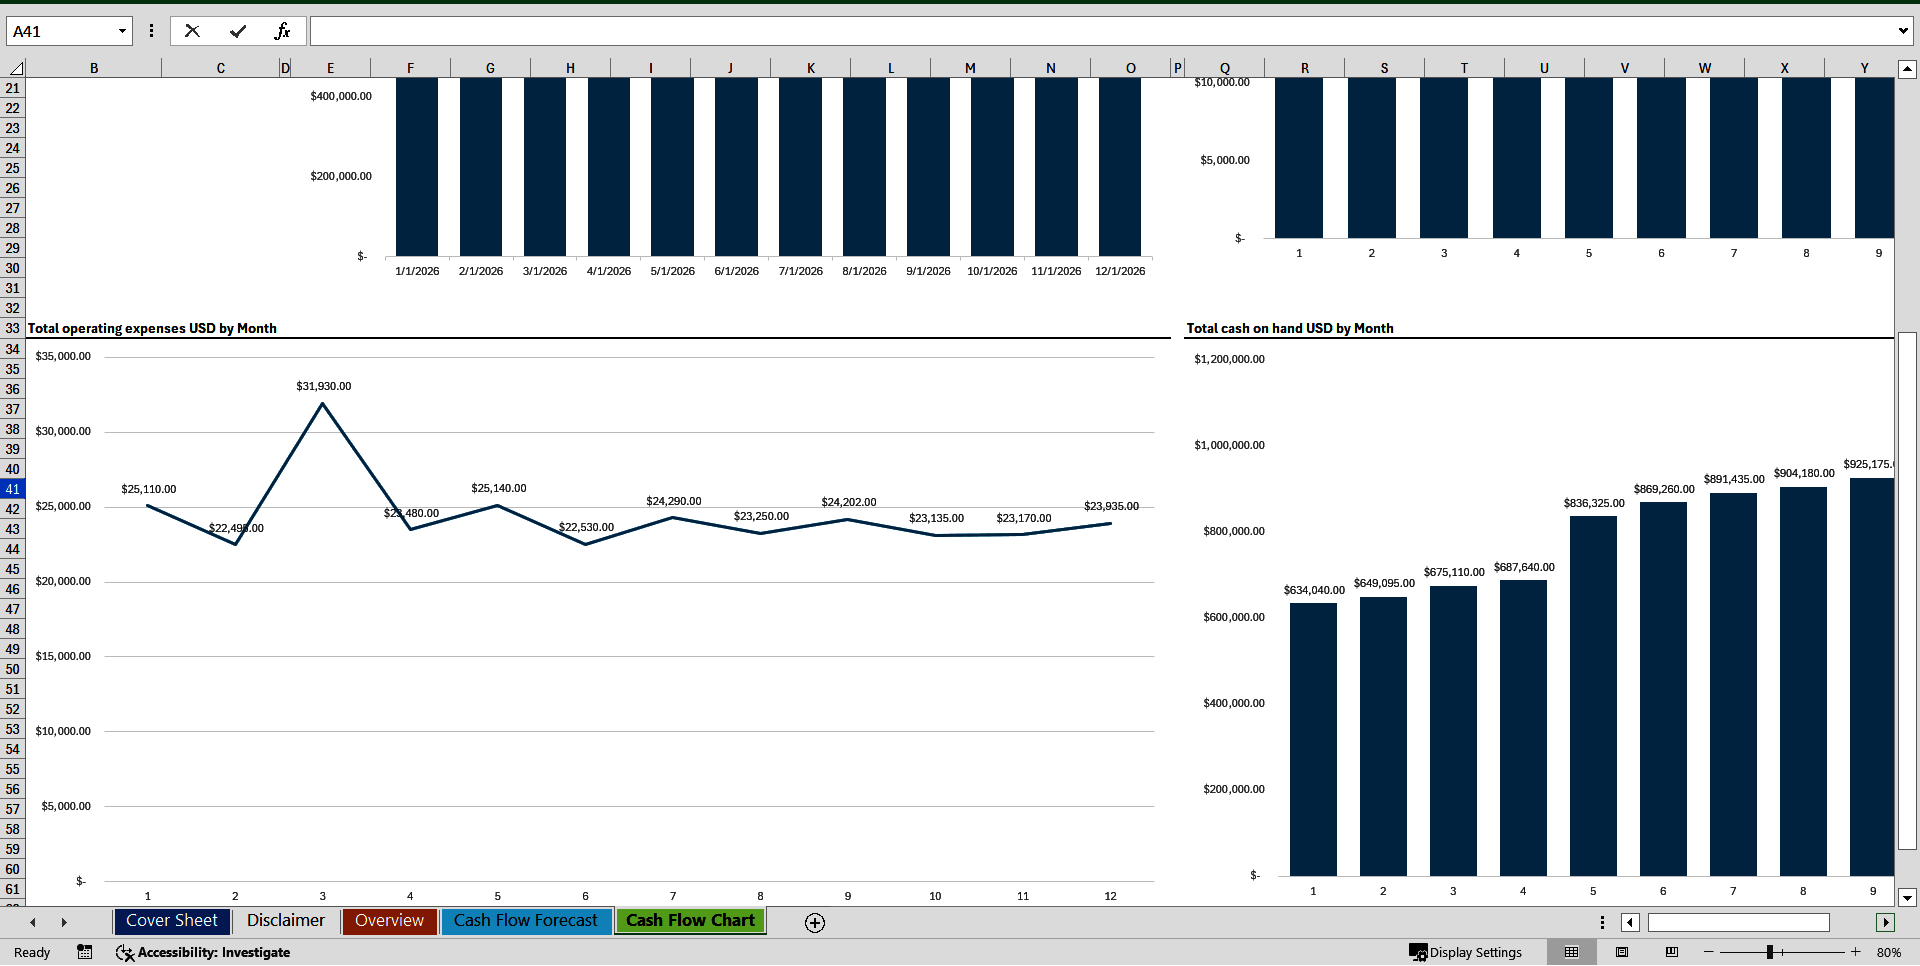Click the right horizontal scrollbar arrow
This screenshot has height=966, width=1920.
tap(1887, 922)
